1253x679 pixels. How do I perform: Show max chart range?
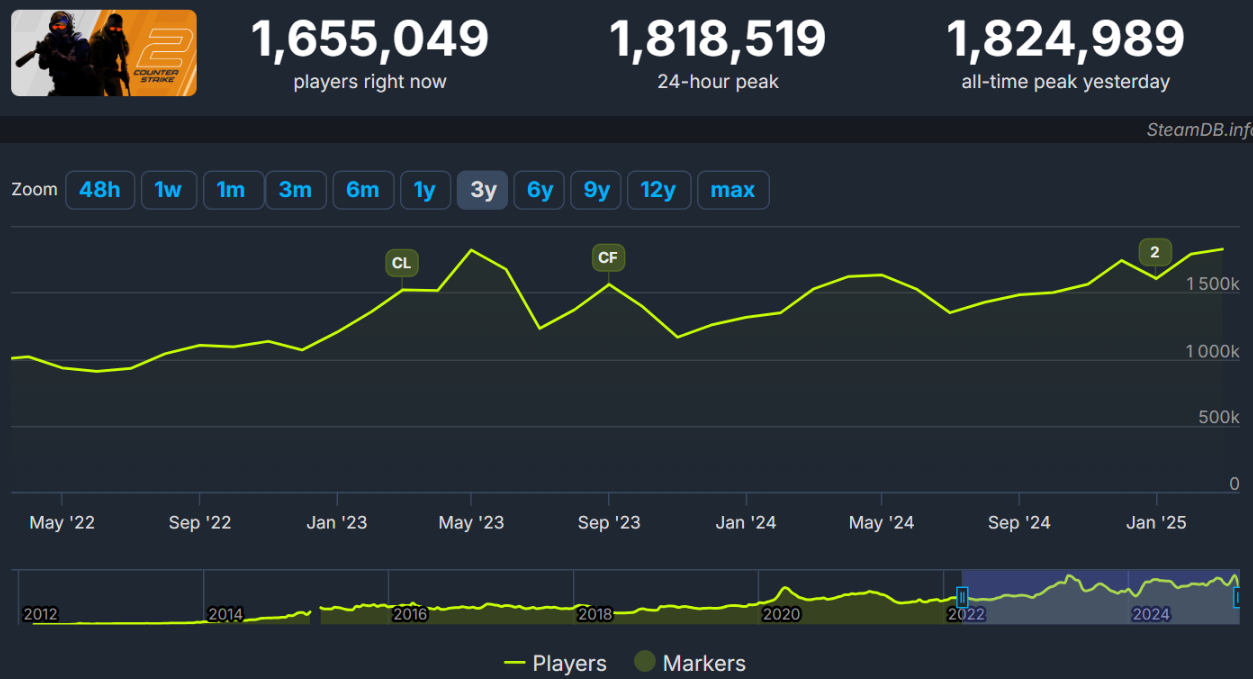pyautogui.click(x=733, y=190)
